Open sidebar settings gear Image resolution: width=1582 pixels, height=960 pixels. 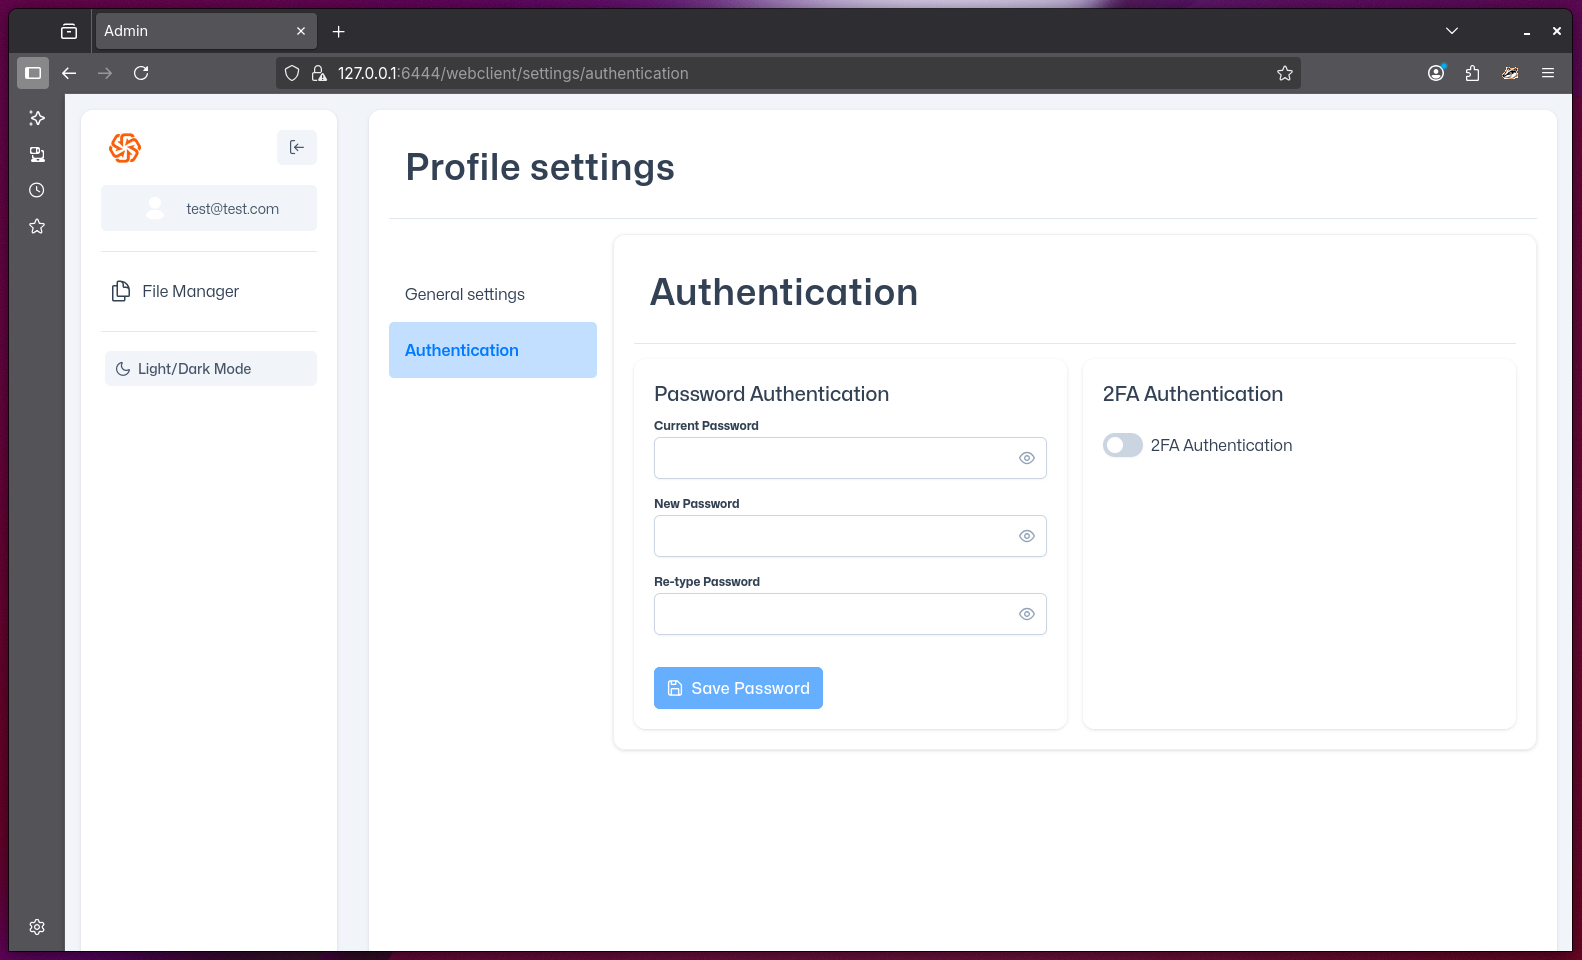click(37, 927)
